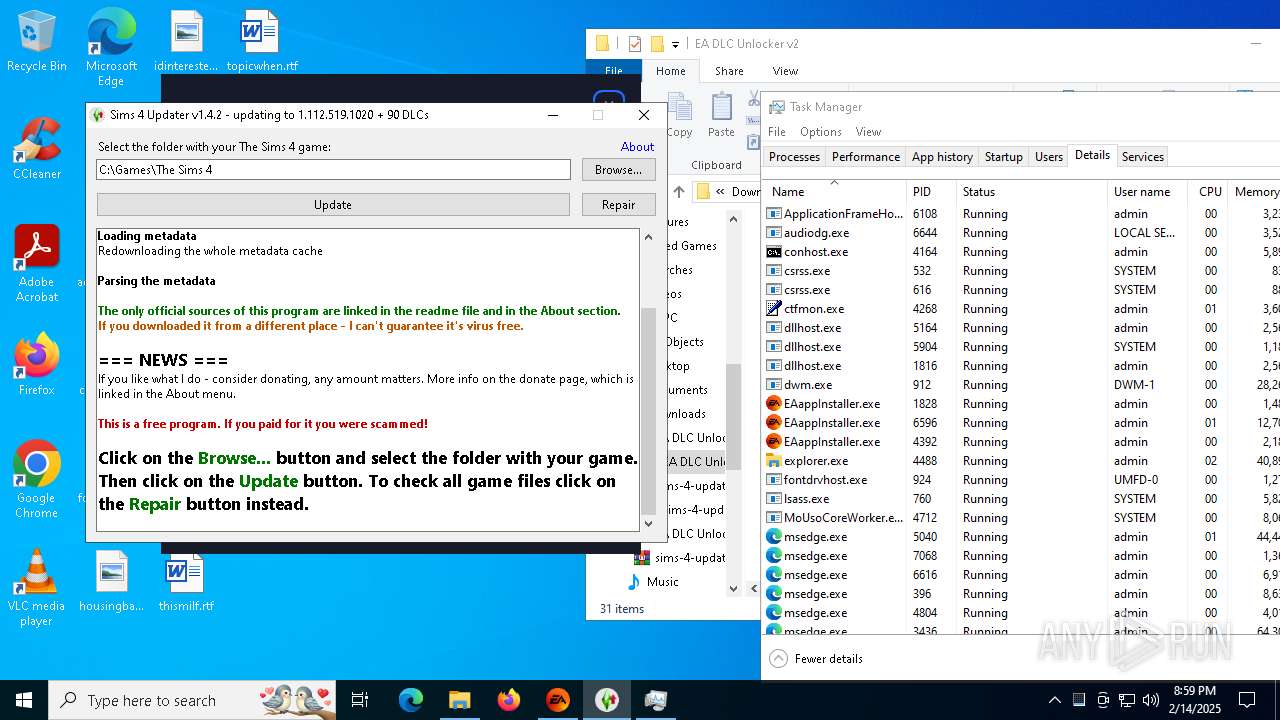Open CCleaner desktop shortcut
This screenshot has height=720, width=1280.
[x=36, y=149]
